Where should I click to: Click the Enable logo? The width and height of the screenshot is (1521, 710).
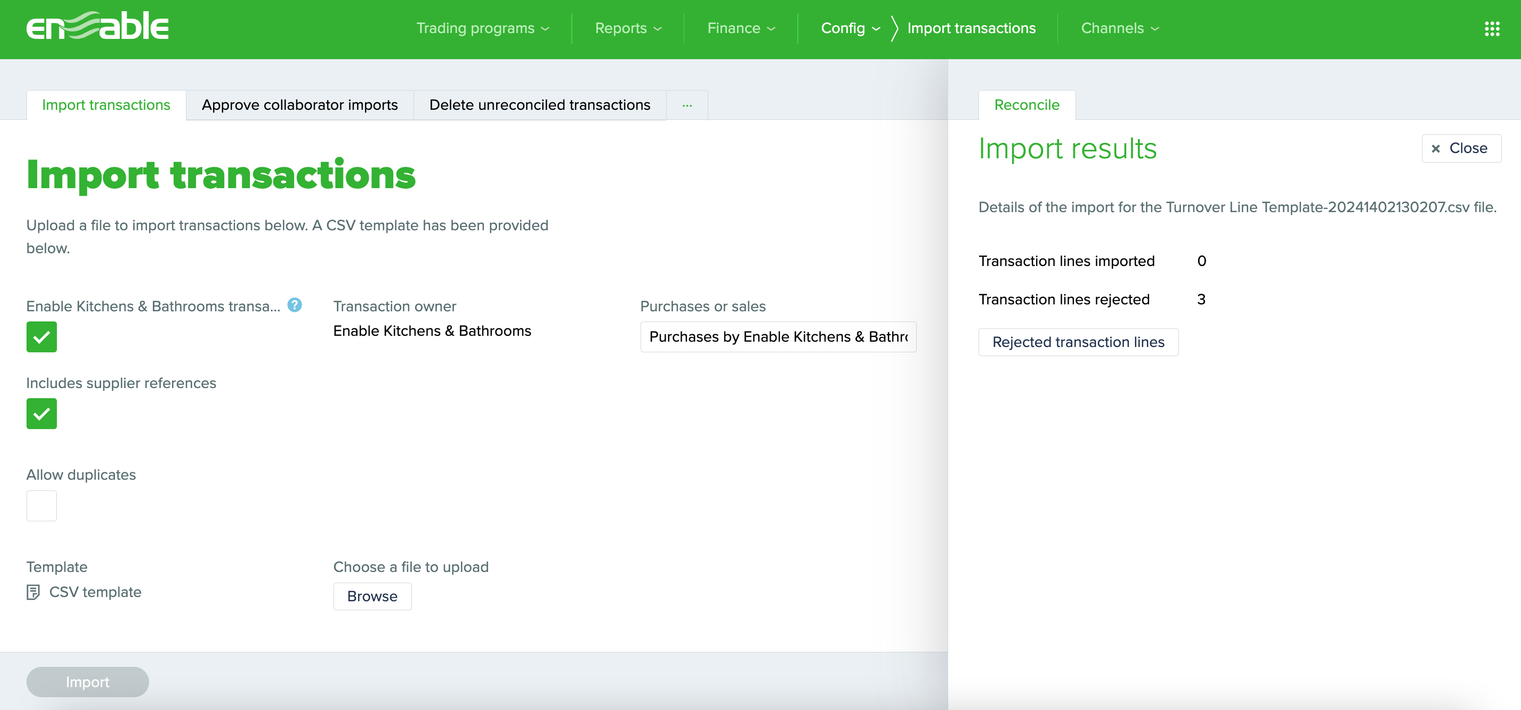(x=97, y=28)
